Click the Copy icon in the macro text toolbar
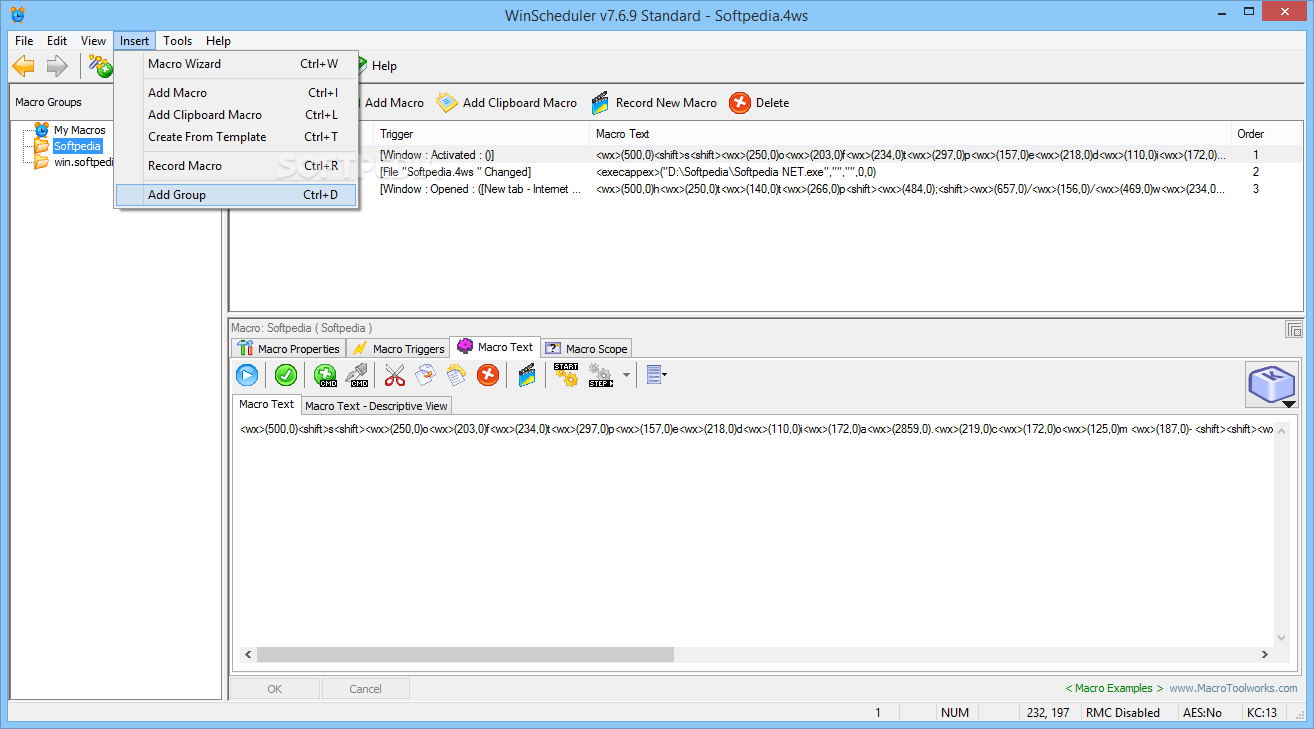Image resolution: width=1314 pixels, height=729 pixels. [425, 375]
